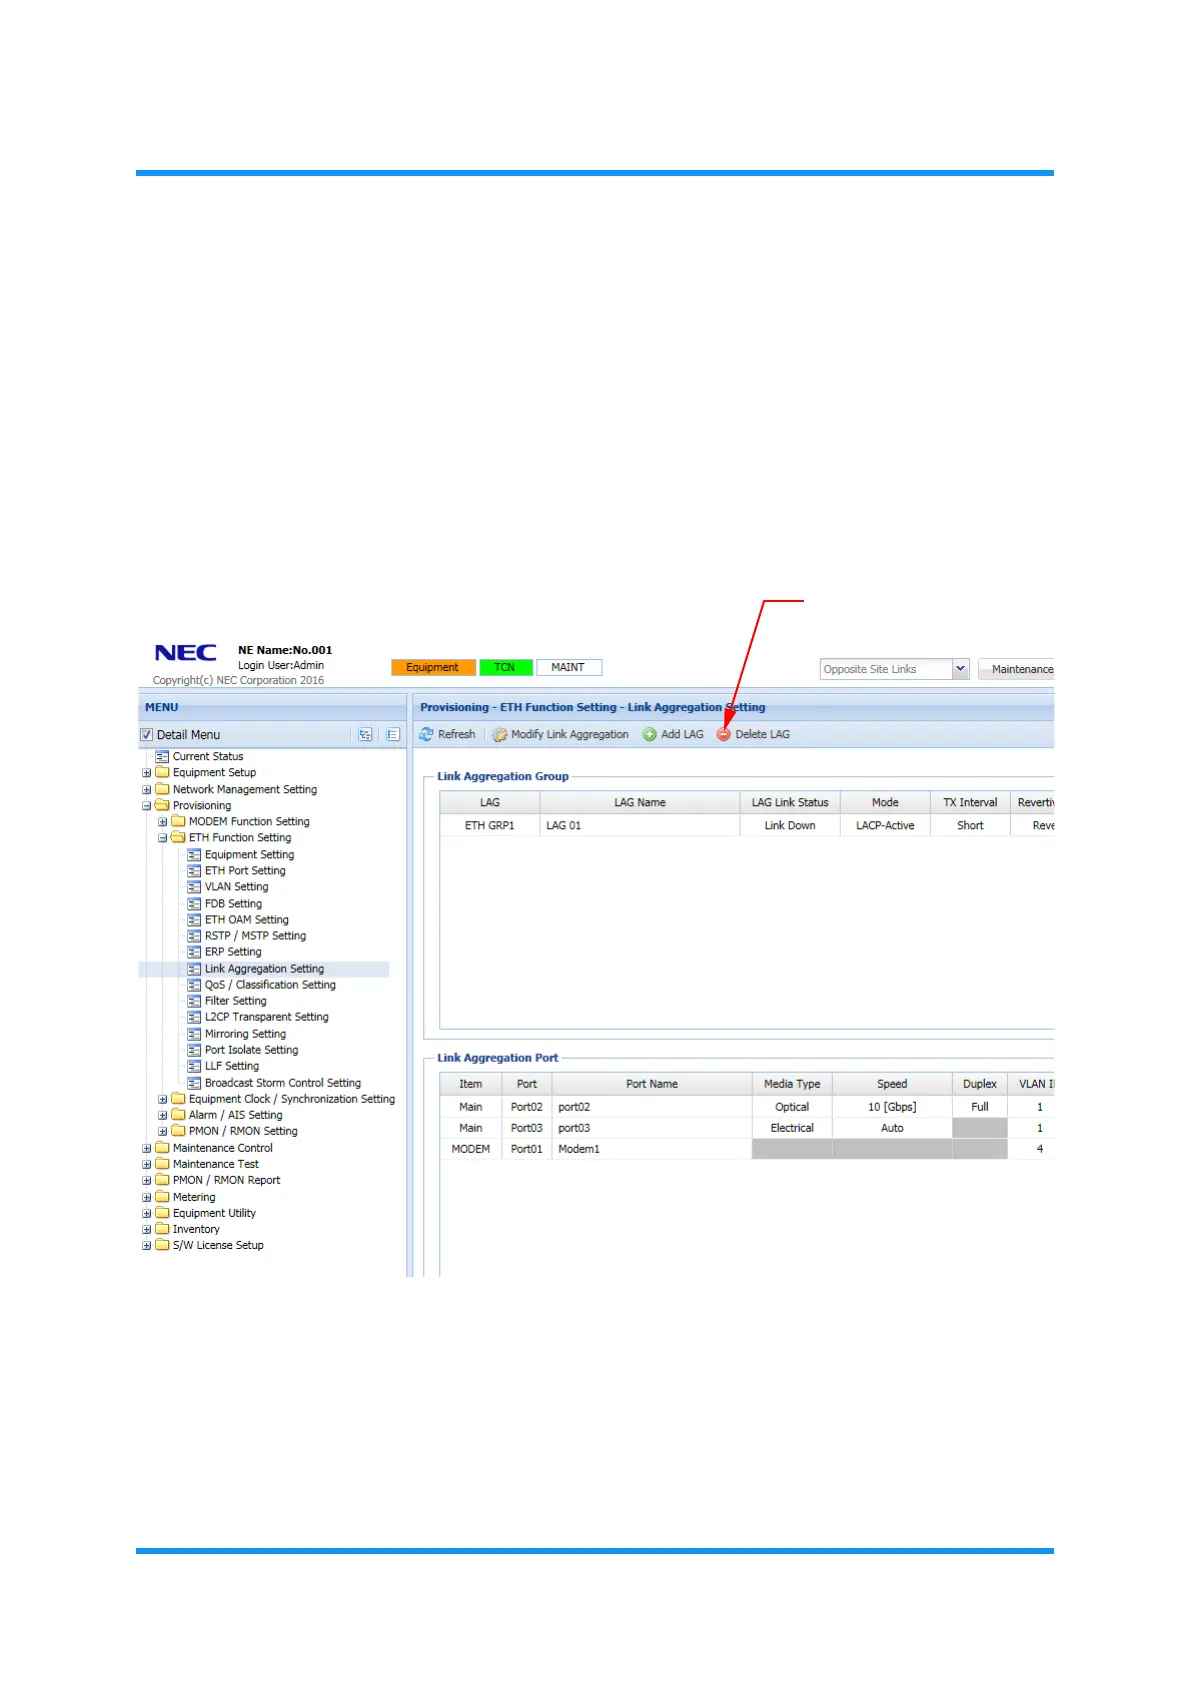Screen dimensions: 1190x1684
Task: Click the red Delete LAG icon
Action: pyautogui.click(x=724, y=734)
